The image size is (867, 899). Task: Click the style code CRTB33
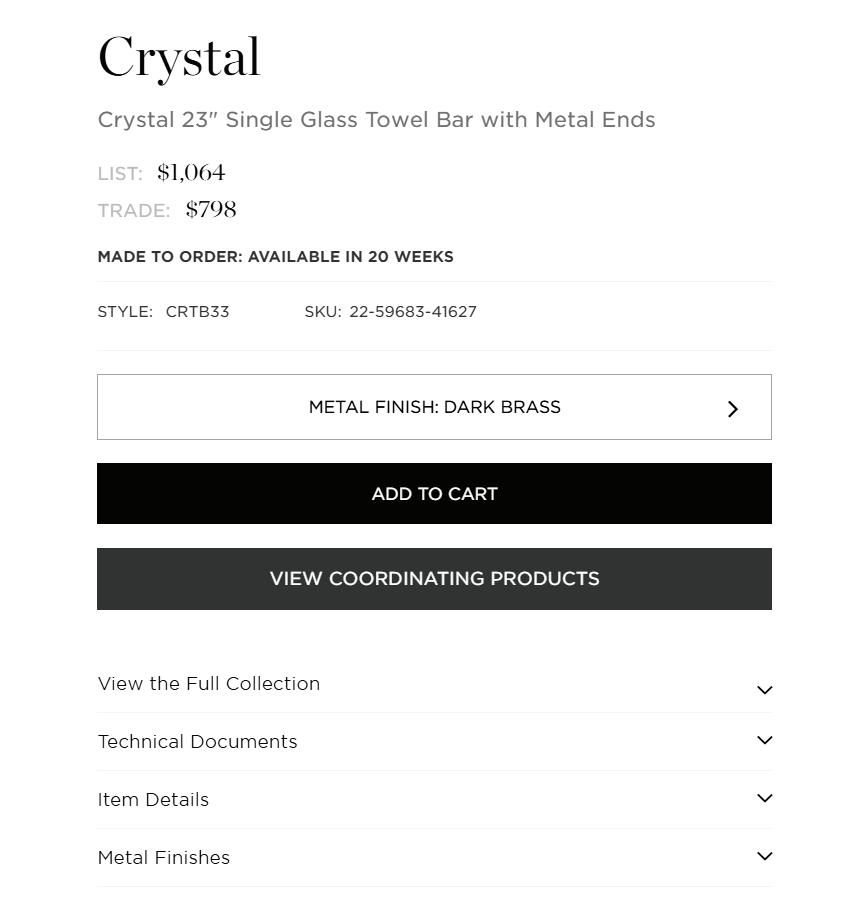(198, 312)
